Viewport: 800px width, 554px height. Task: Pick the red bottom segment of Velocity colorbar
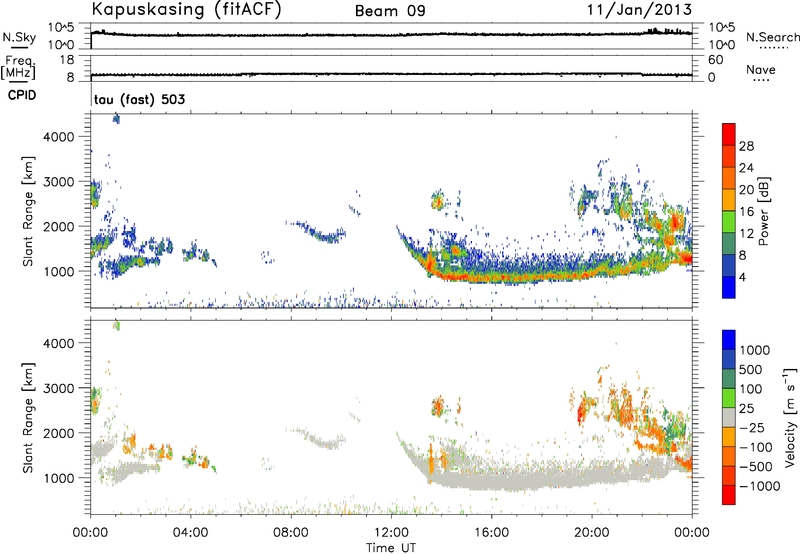pyautogui.click(x=729, y=495)
